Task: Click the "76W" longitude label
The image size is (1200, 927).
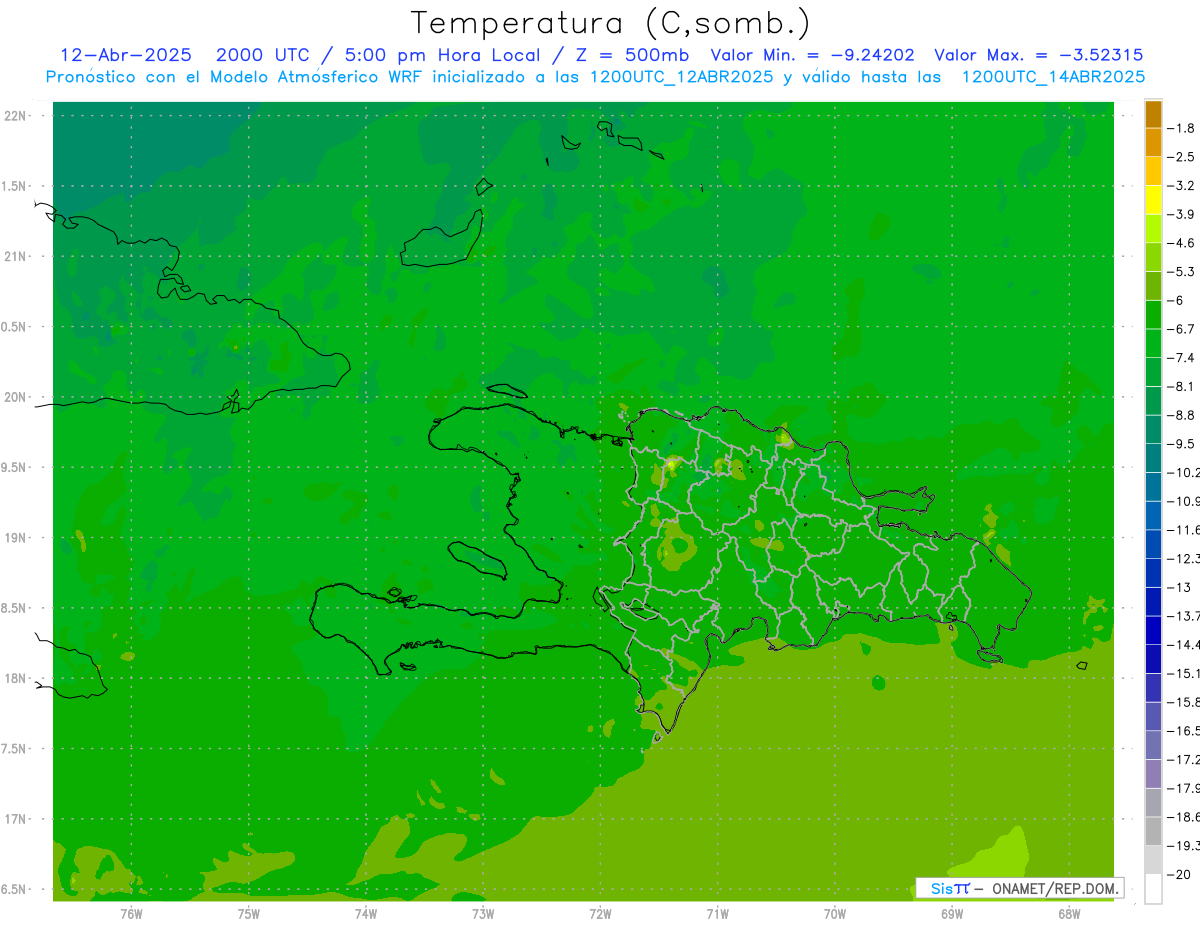Action: (x=131, y=914)
